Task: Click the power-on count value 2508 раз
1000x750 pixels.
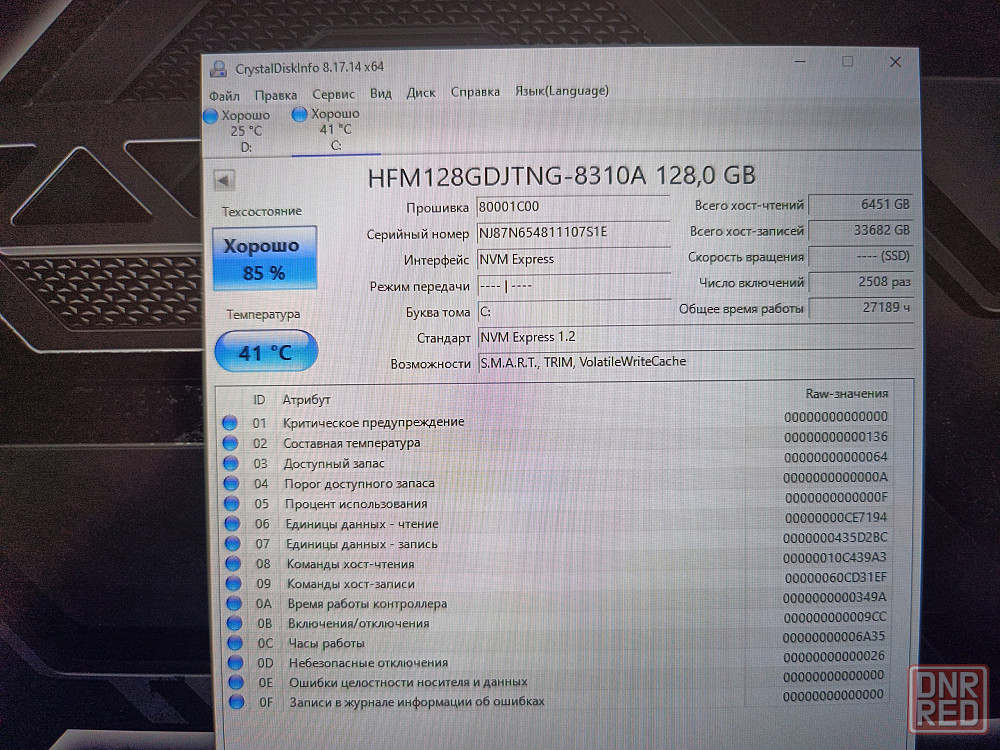Action: coord(860,282)
